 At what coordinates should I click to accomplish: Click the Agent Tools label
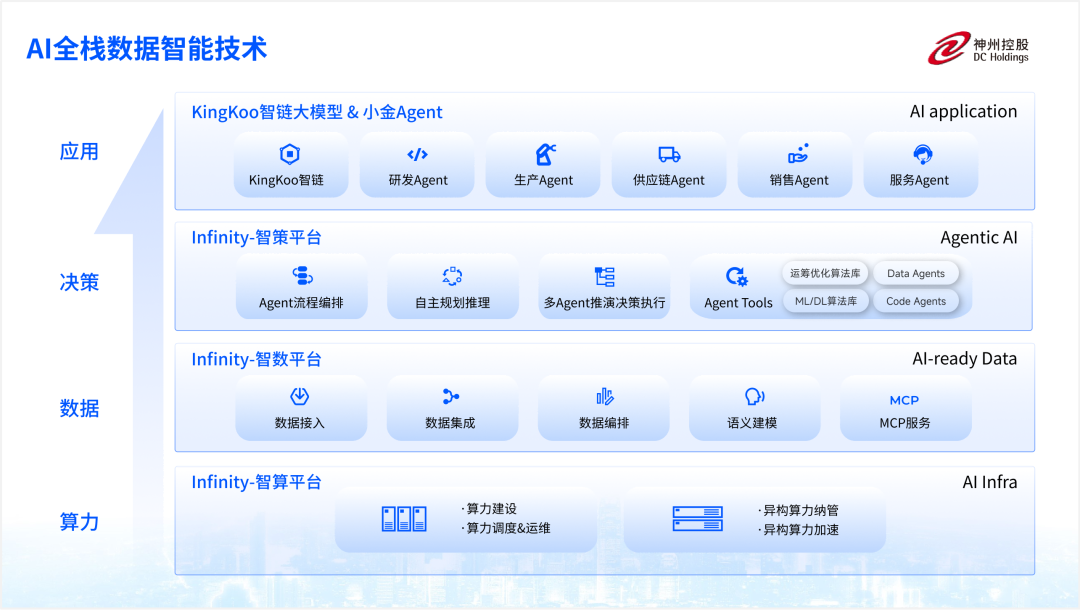click(738, 303)
